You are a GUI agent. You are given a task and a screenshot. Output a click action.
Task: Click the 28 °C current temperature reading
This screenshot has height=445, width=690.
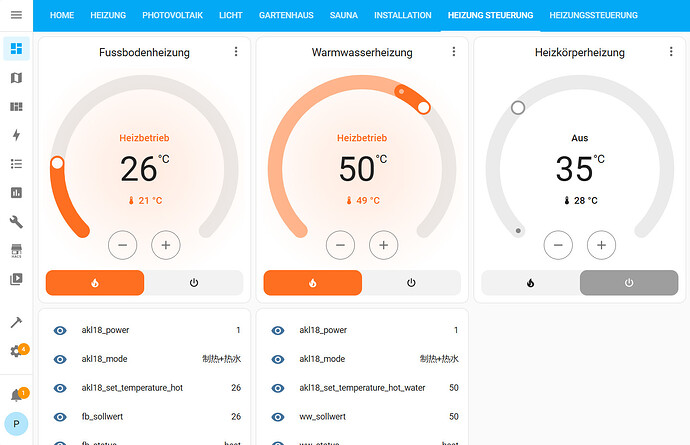(x=581, y=201)
